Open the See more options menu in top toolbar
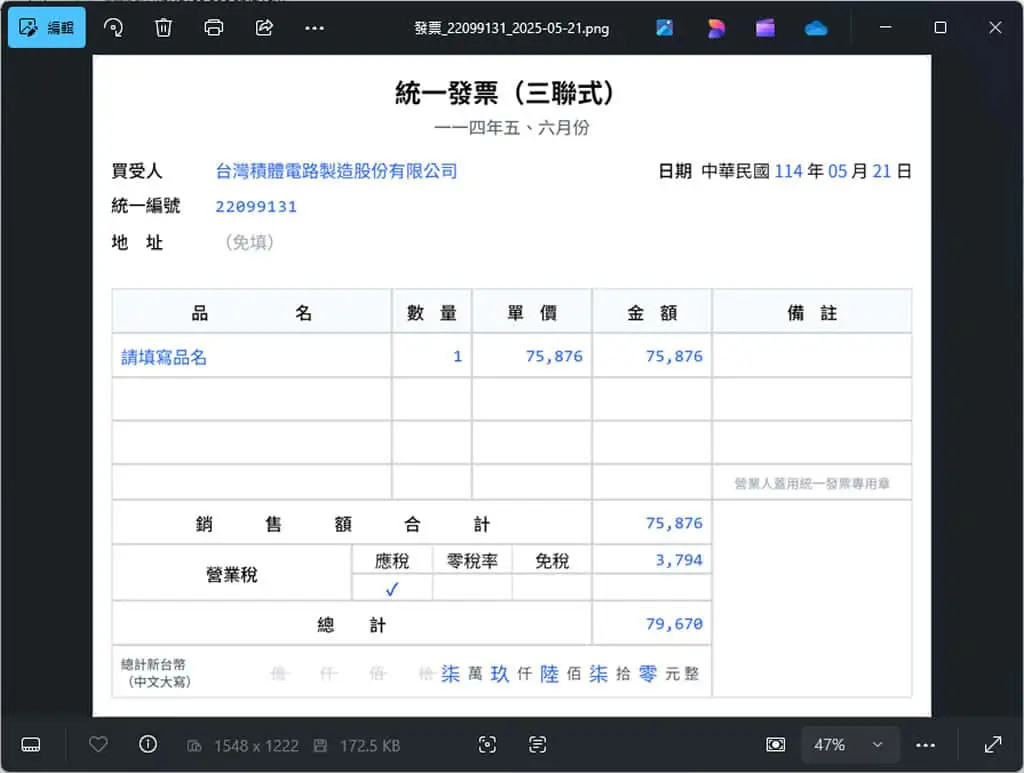Screen dimensions: 1024x773 pos(314,28)
